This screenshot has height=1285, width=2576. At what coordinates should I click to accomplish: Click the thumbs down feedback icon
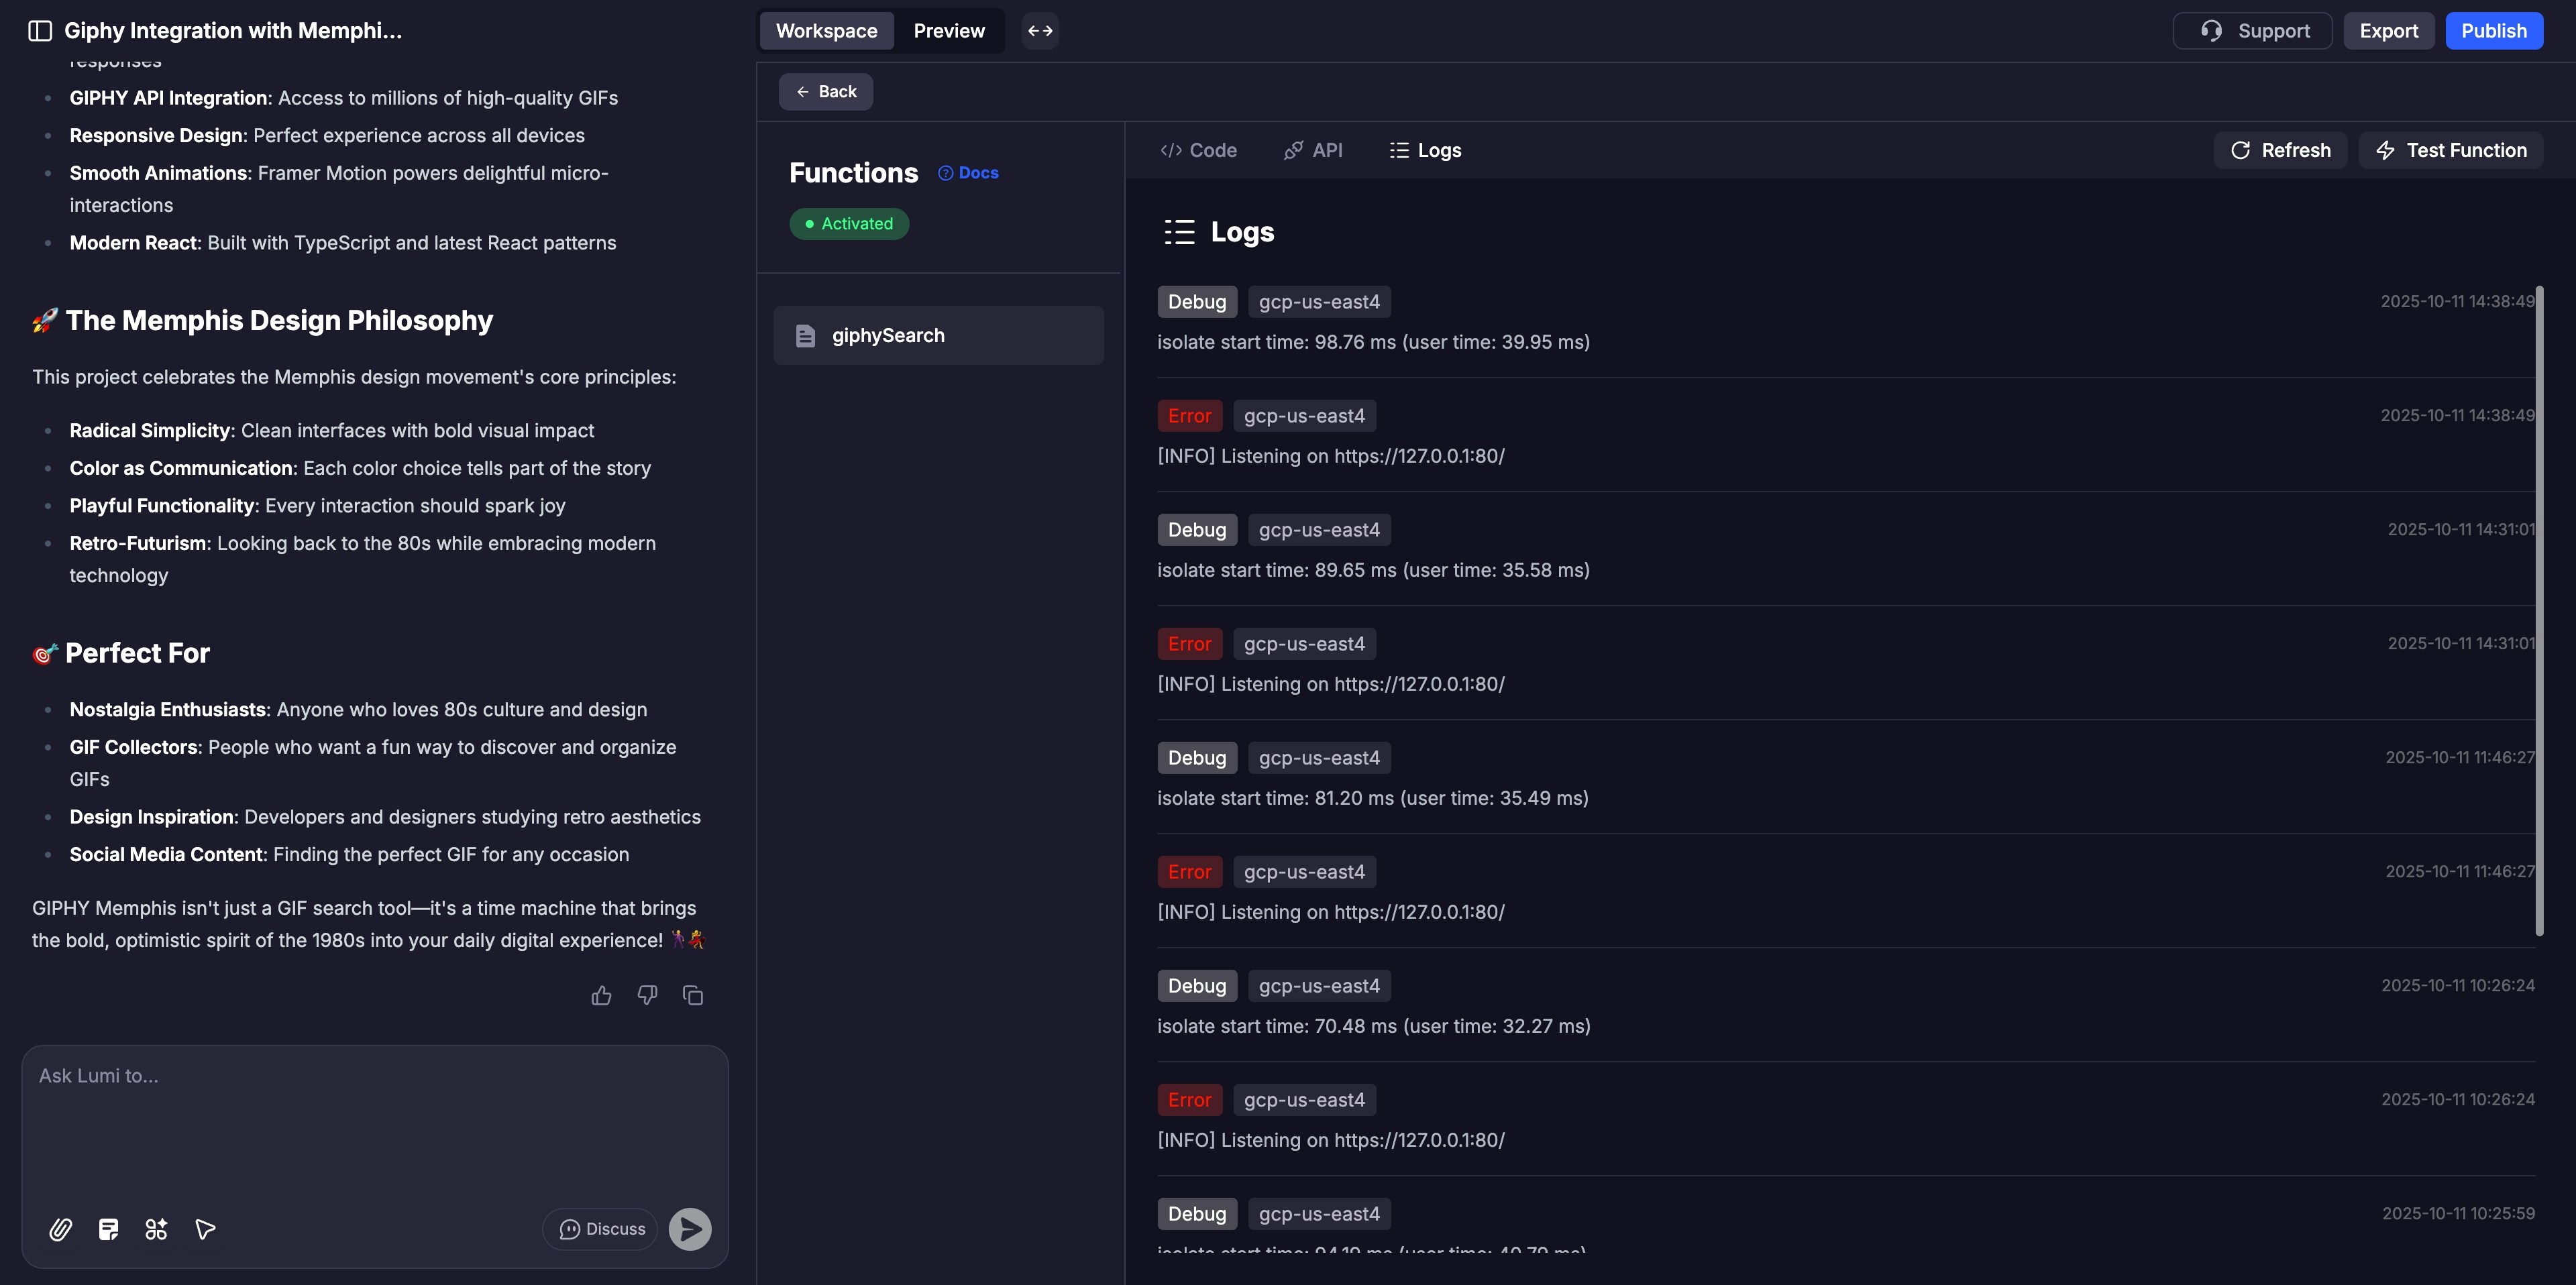(x=647, y=995)
